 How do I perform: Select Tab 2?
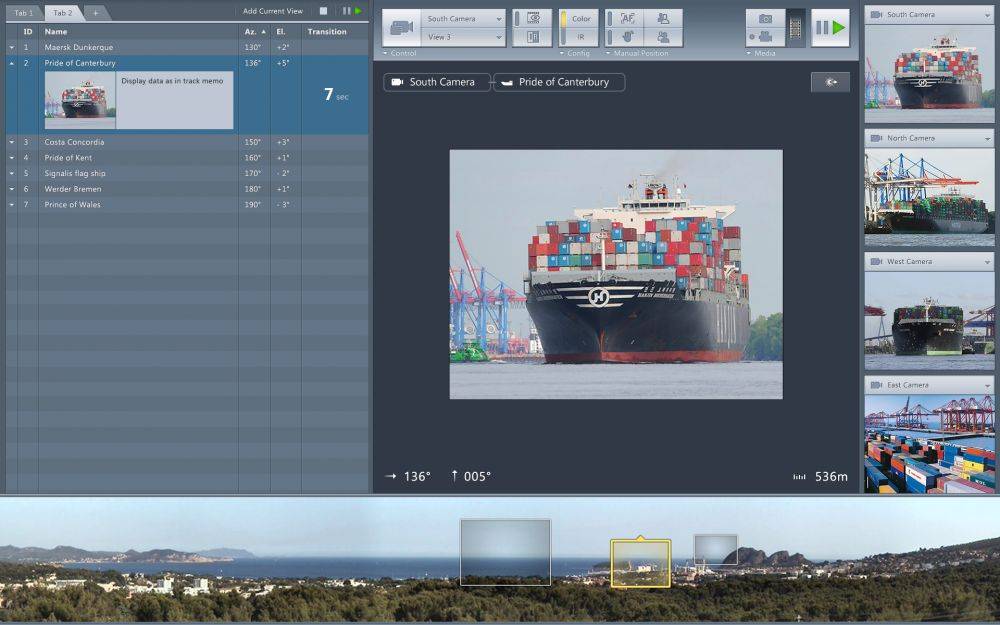click(62, 13)
